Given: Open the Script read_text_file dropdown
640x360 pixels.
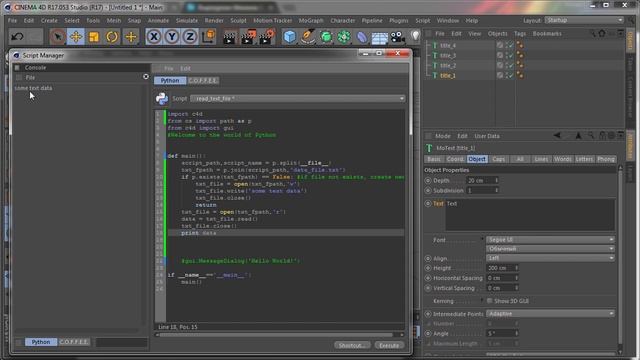Looking at the screenshot, I should pyautogui.click(x=298, y=98).
